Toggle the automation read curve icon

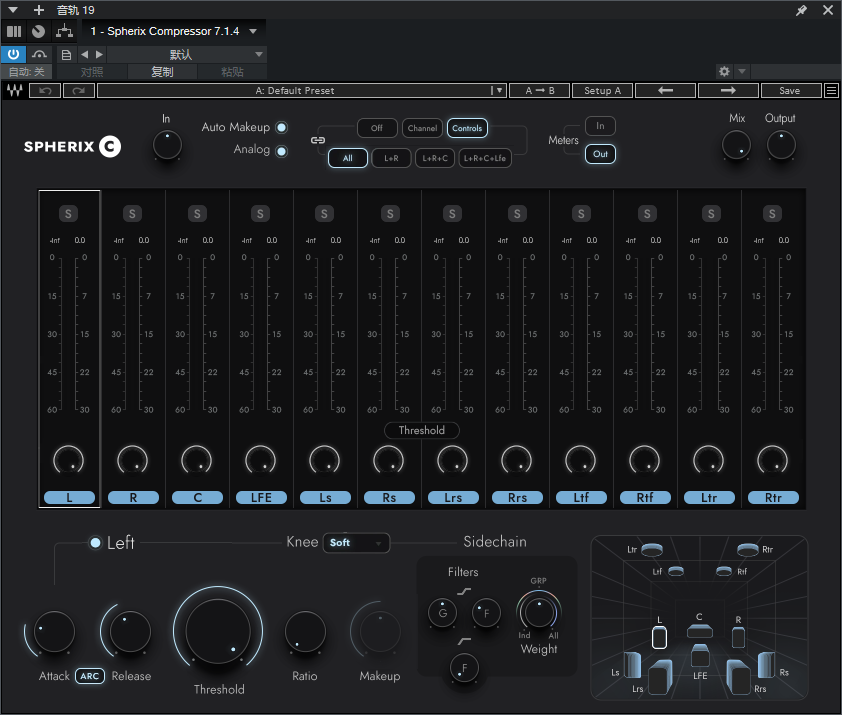click(39, 54)
